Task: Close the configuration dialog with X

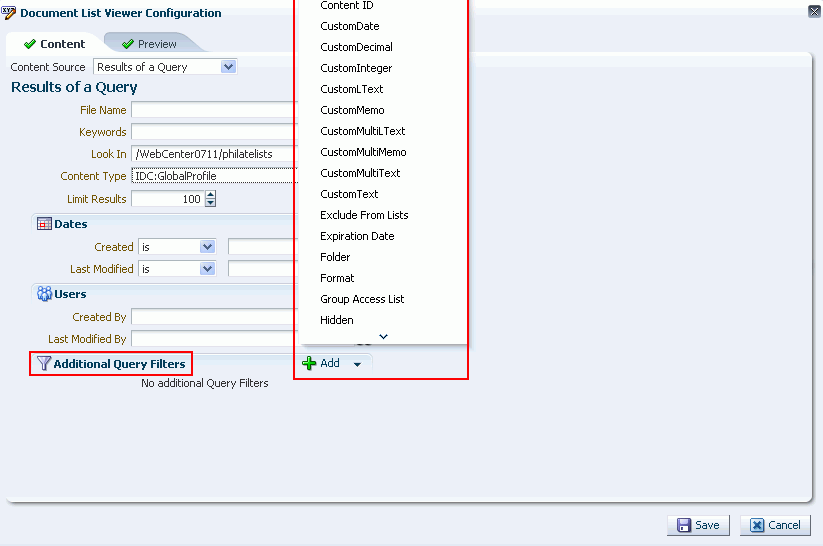Action: coord(814,12)
